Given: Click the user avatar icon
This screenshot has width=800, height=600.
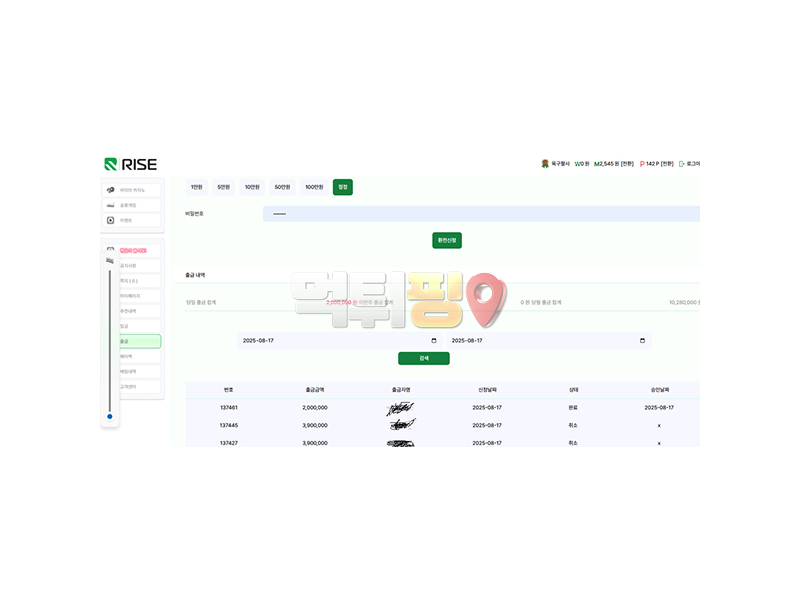Looking at the screenshot, I should click(545, 164).
